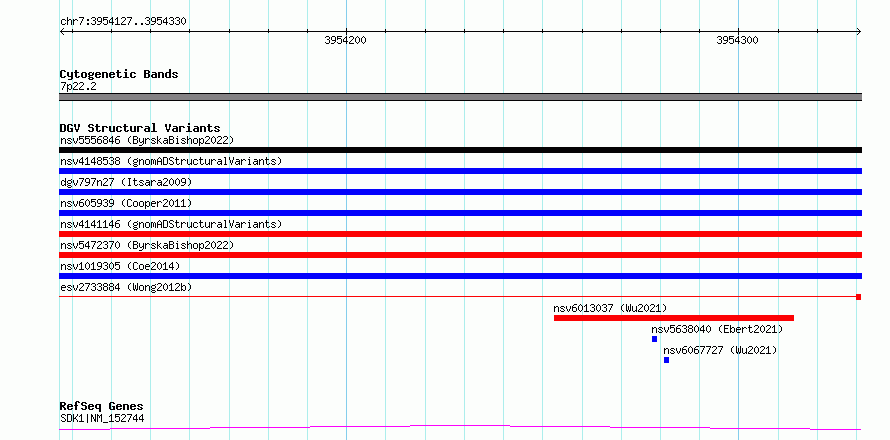Click the blue nsv5638040 variant square
890x440 pixels.
[x=654, y=339]
